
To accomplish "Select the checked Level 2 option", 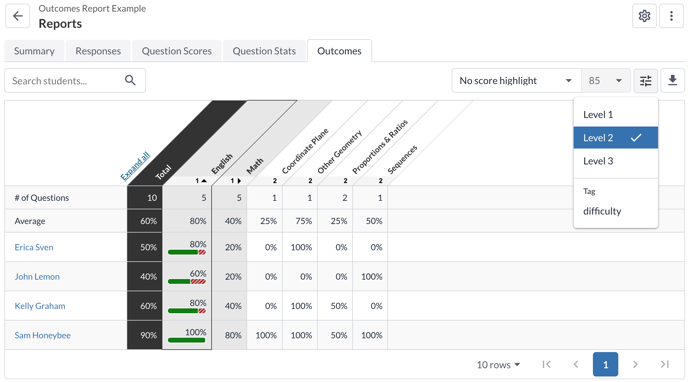I will [x=616, y=138].
